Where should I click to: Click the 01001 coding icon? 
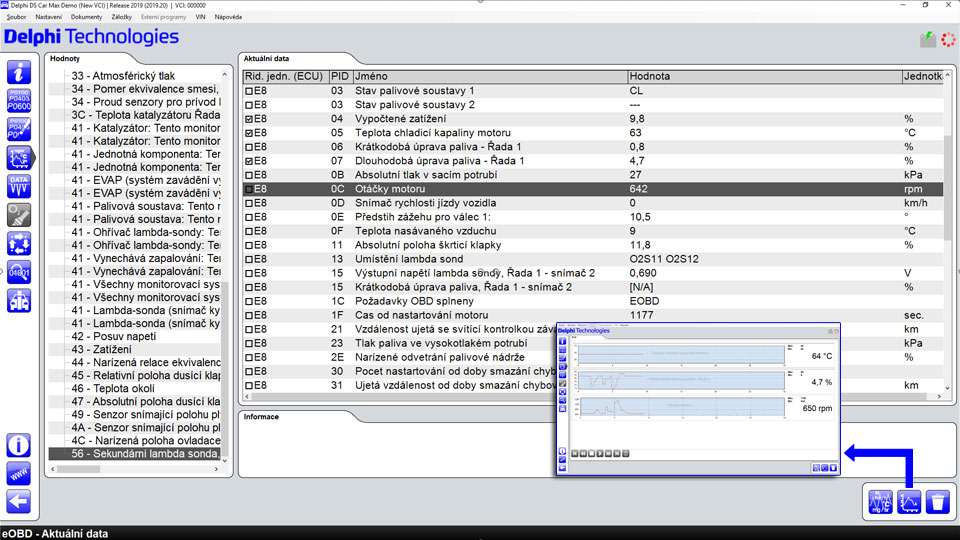point(19,272)
